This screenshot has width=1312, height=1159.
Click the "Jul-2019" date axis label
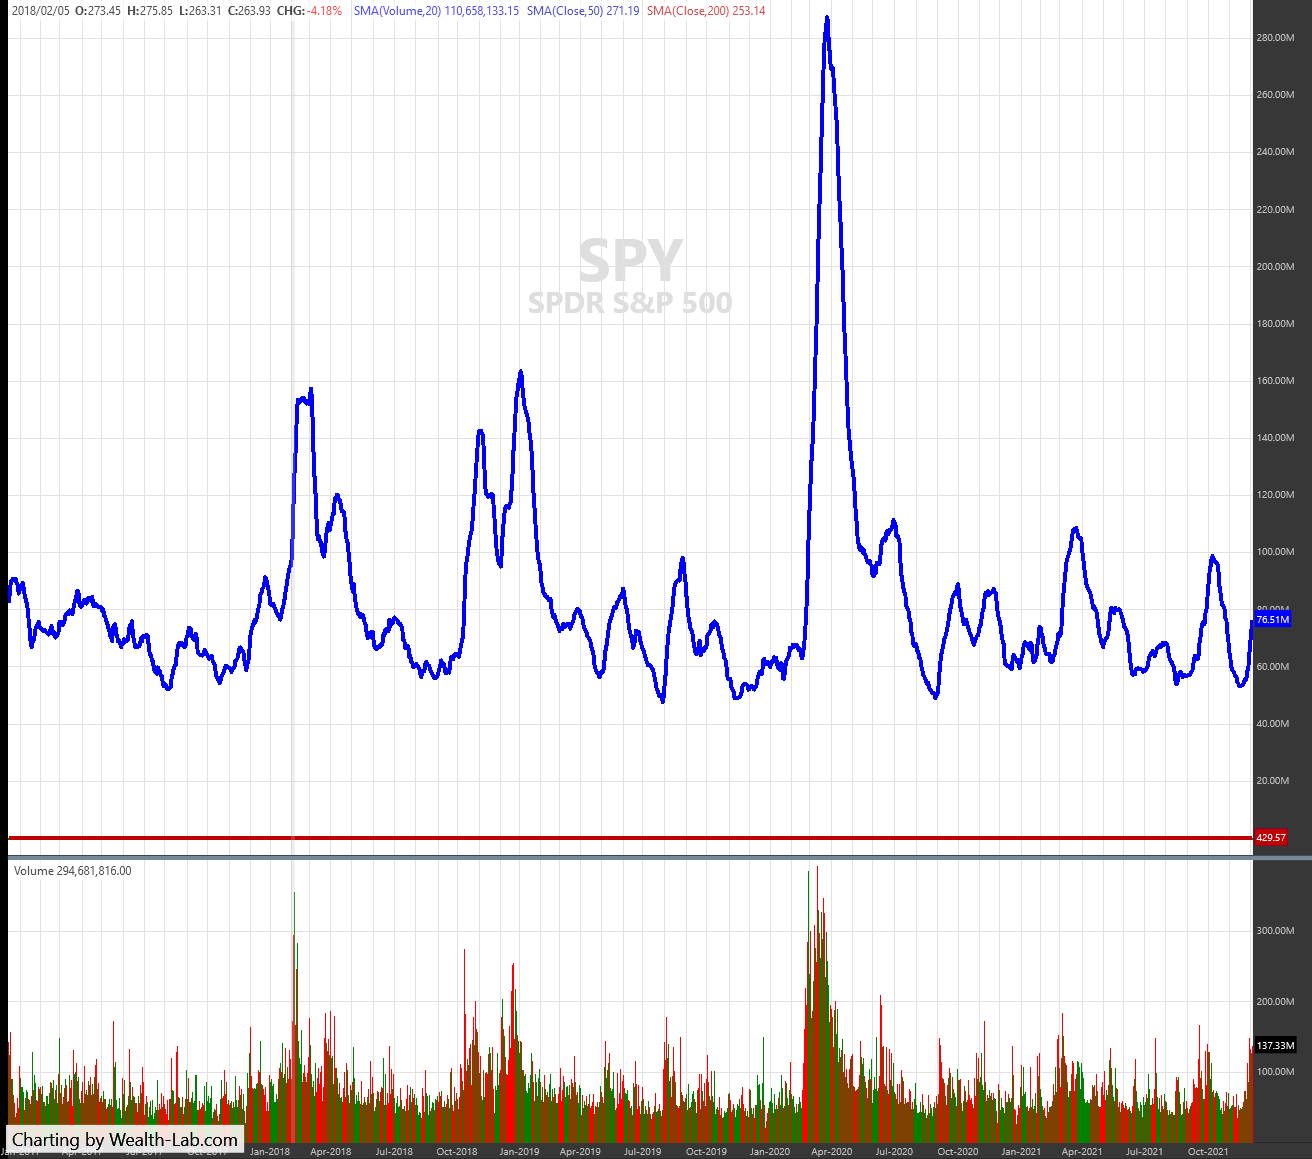(x=644, y=1152)
